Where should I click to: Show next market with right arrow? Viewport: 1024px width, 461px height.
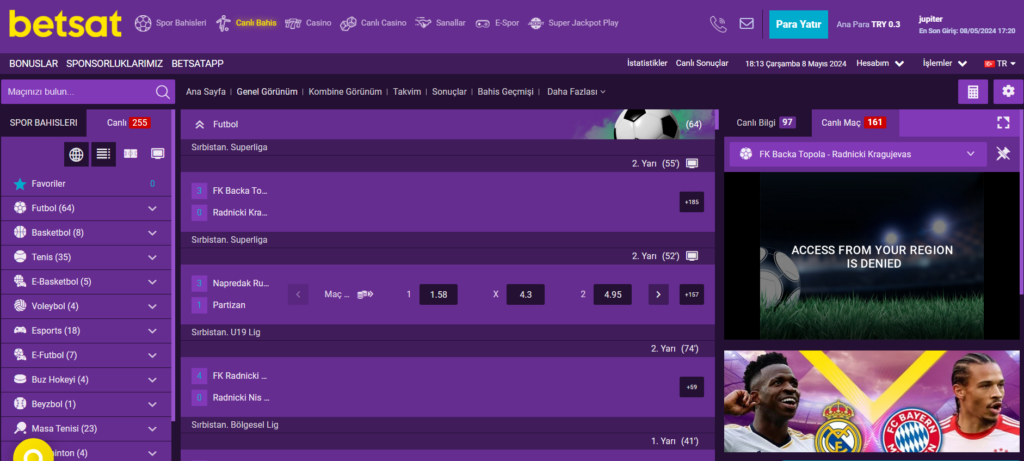[x=658, y=294]
